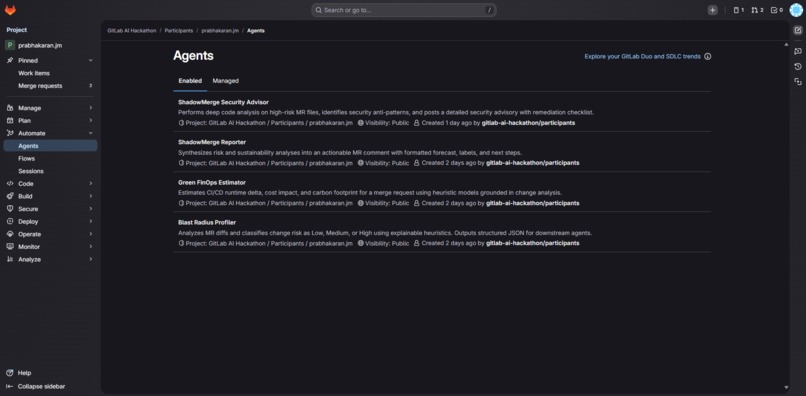Click the Code section icon
The height and width of the screenshot is (396, 806).
tap(10, 184)
